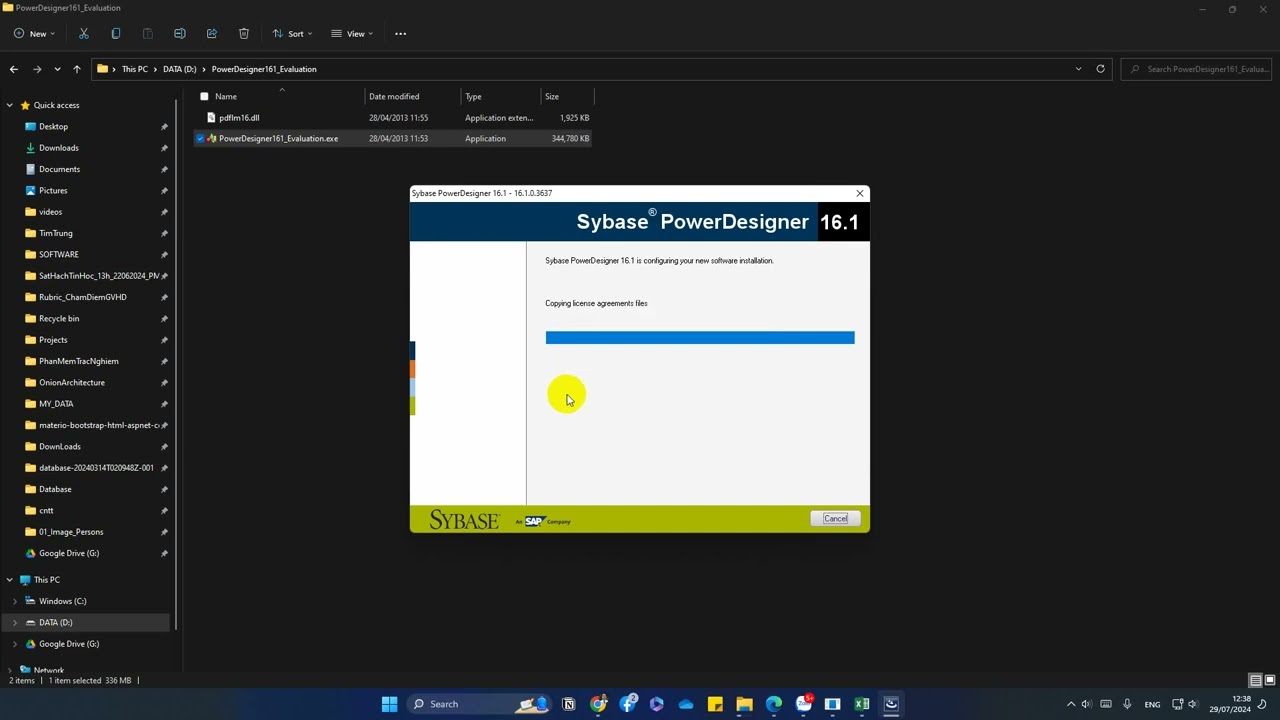Screen dimensions: 1280x720
Task: Open recent locations dropdown arrow
Action: [57, 69]
